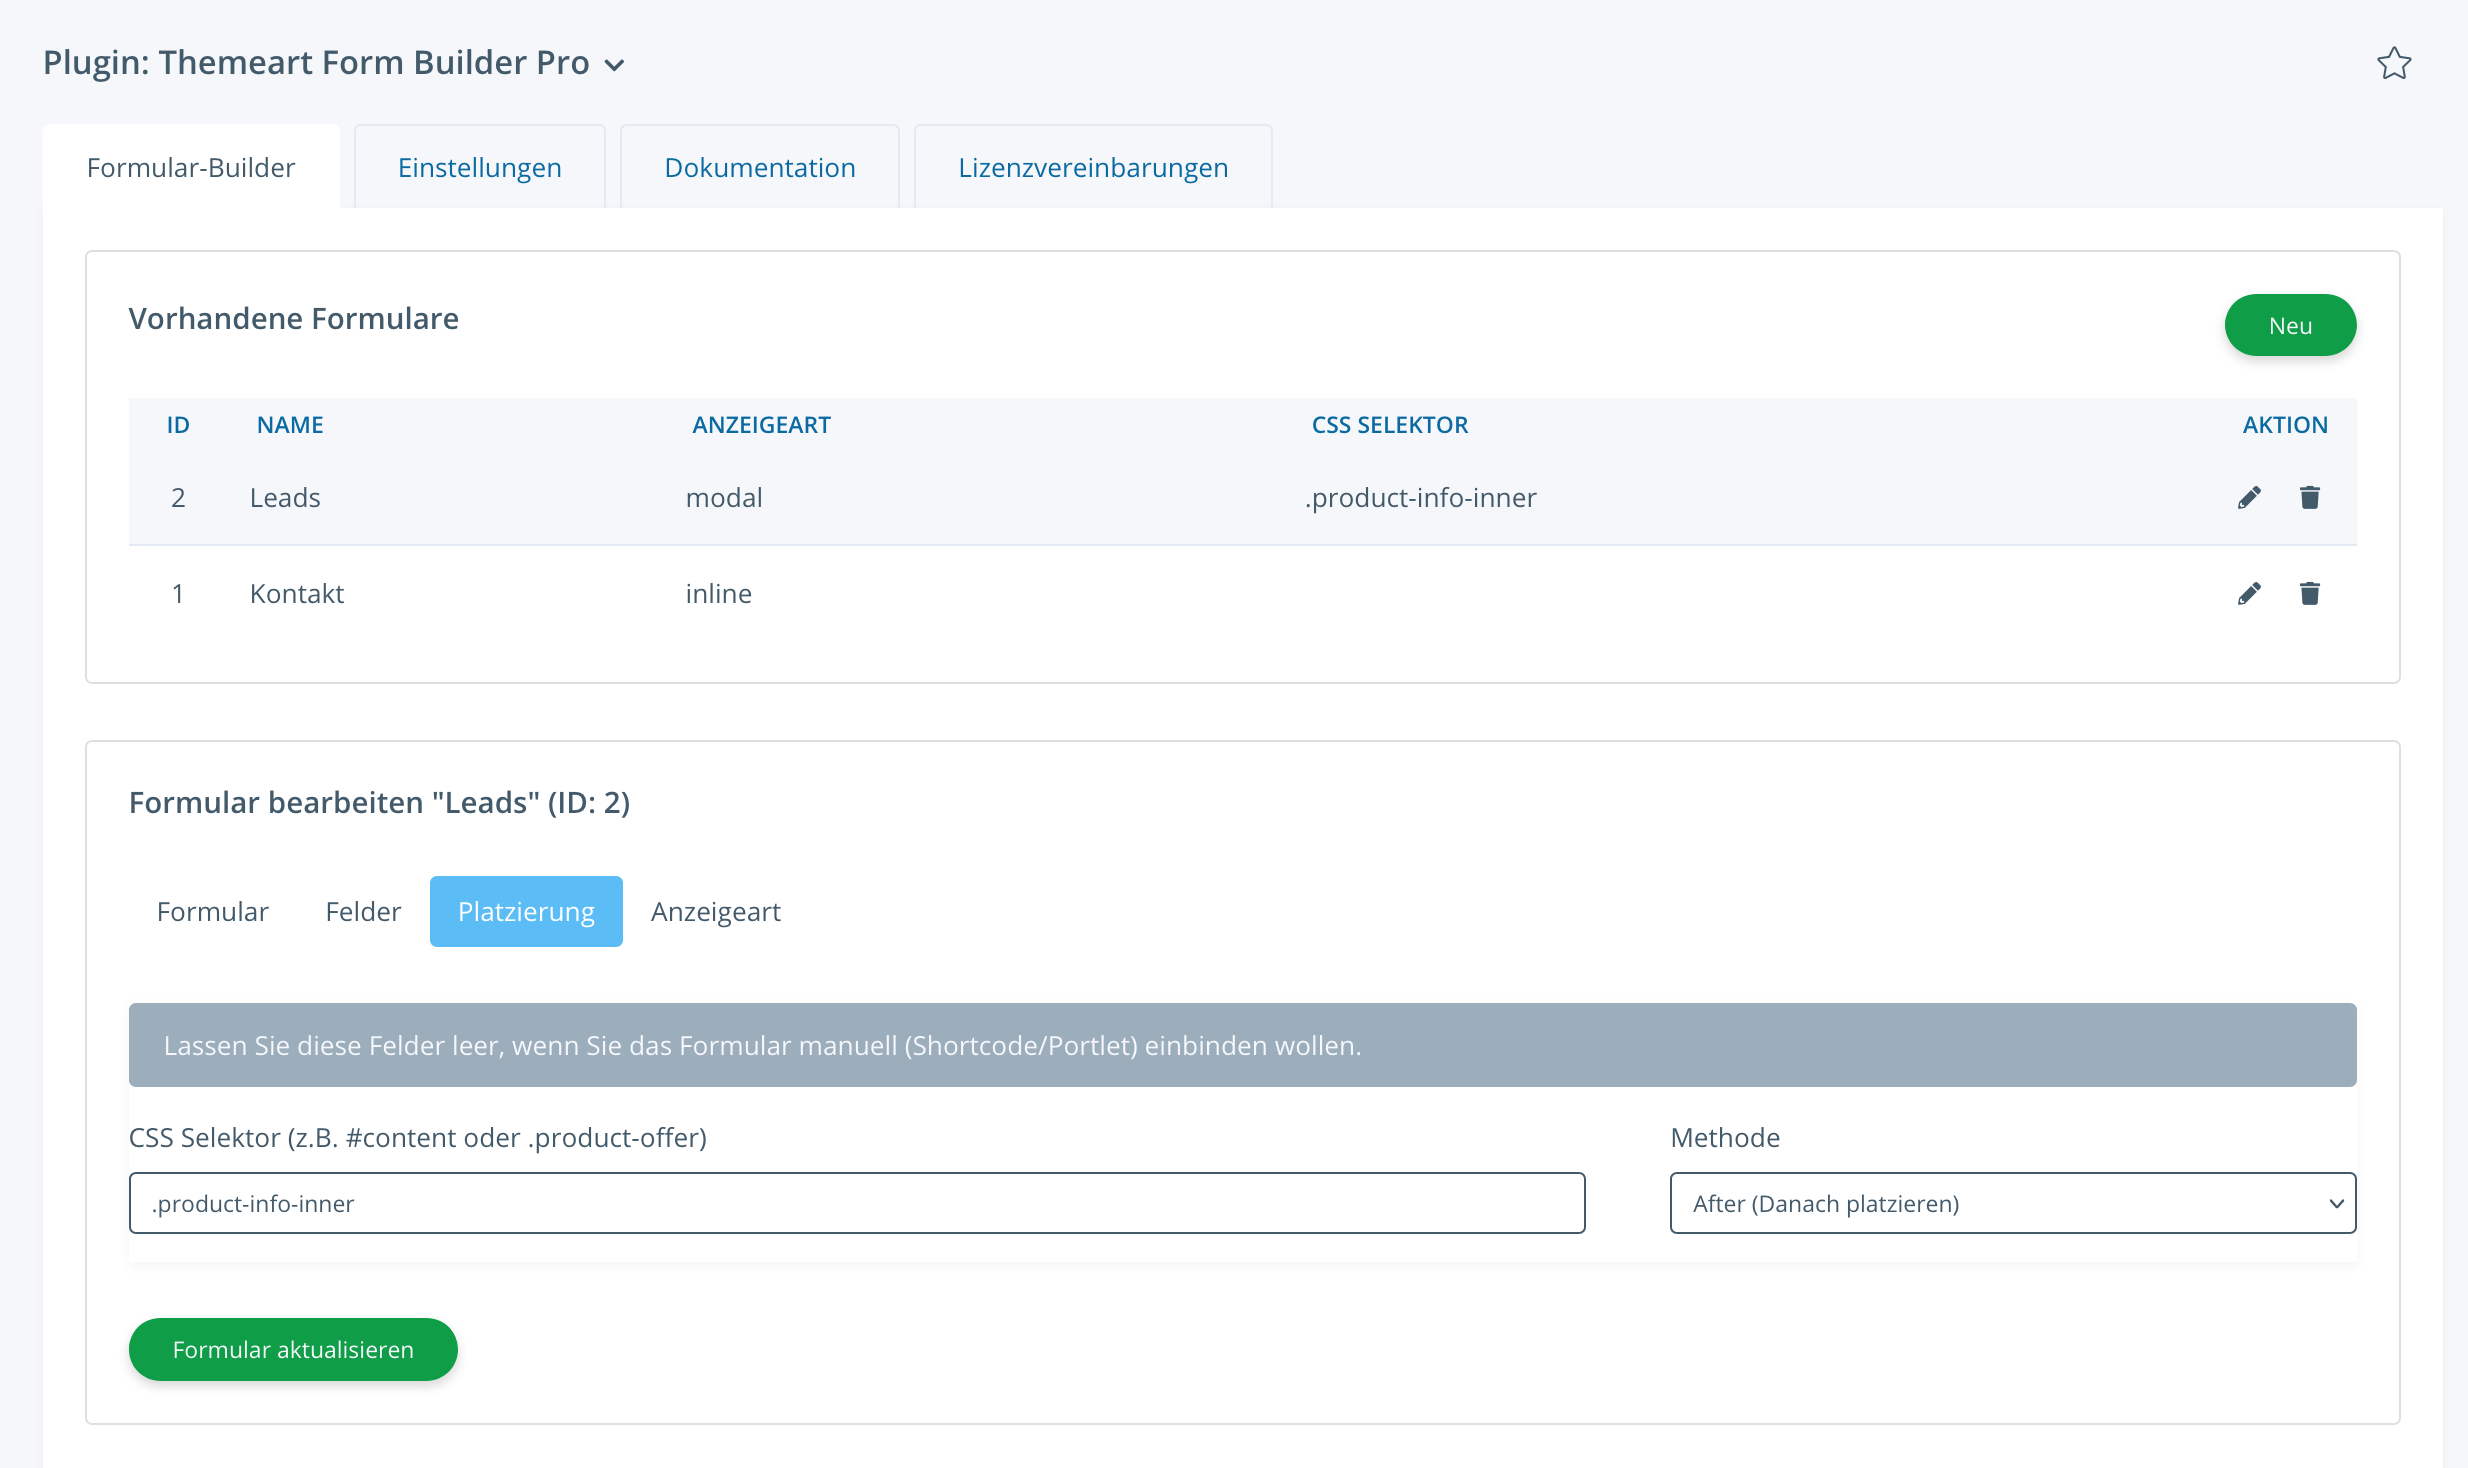Open the Methode dropdown
Screen dimensions: 2468x1468
[x=2012, y=1203]
